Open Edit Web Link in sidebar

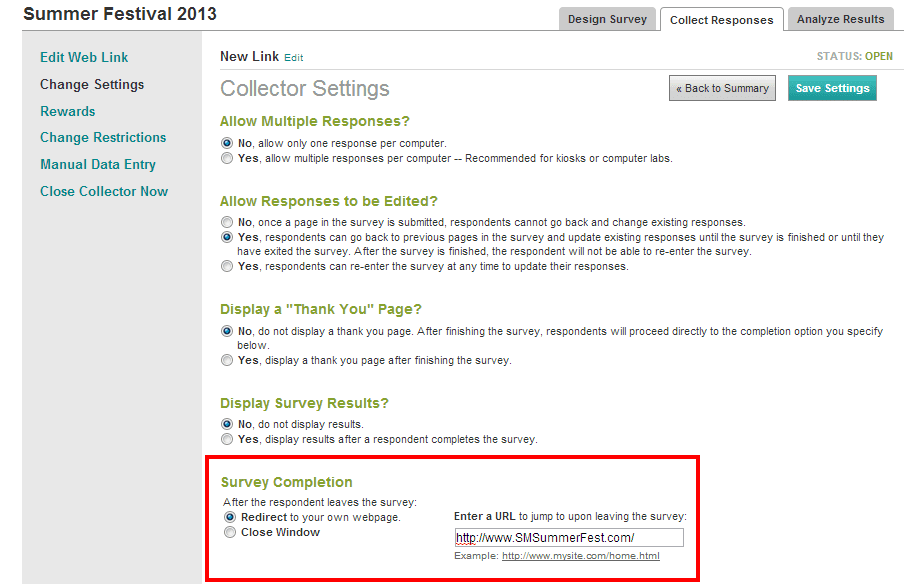pyautogui.click(x=84, y=58)
